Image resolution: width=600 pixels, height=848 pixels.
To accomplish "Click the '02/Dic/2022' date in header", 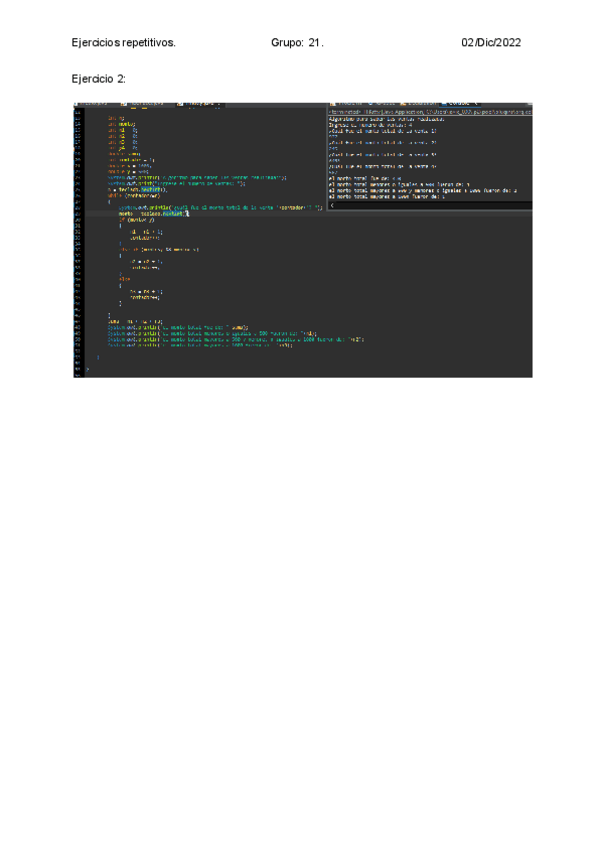I will click(491, 43).
